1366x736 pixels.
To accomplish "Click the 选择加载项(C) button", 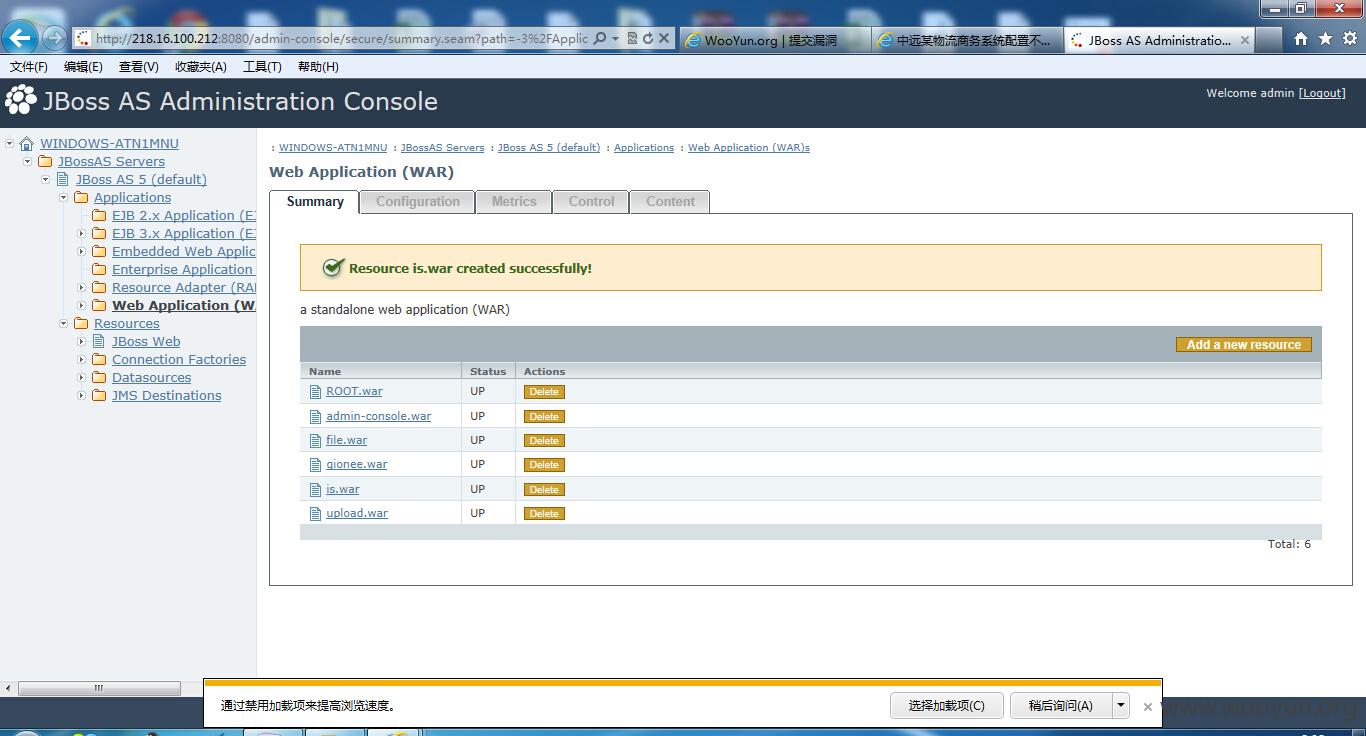I will (947, 705).
